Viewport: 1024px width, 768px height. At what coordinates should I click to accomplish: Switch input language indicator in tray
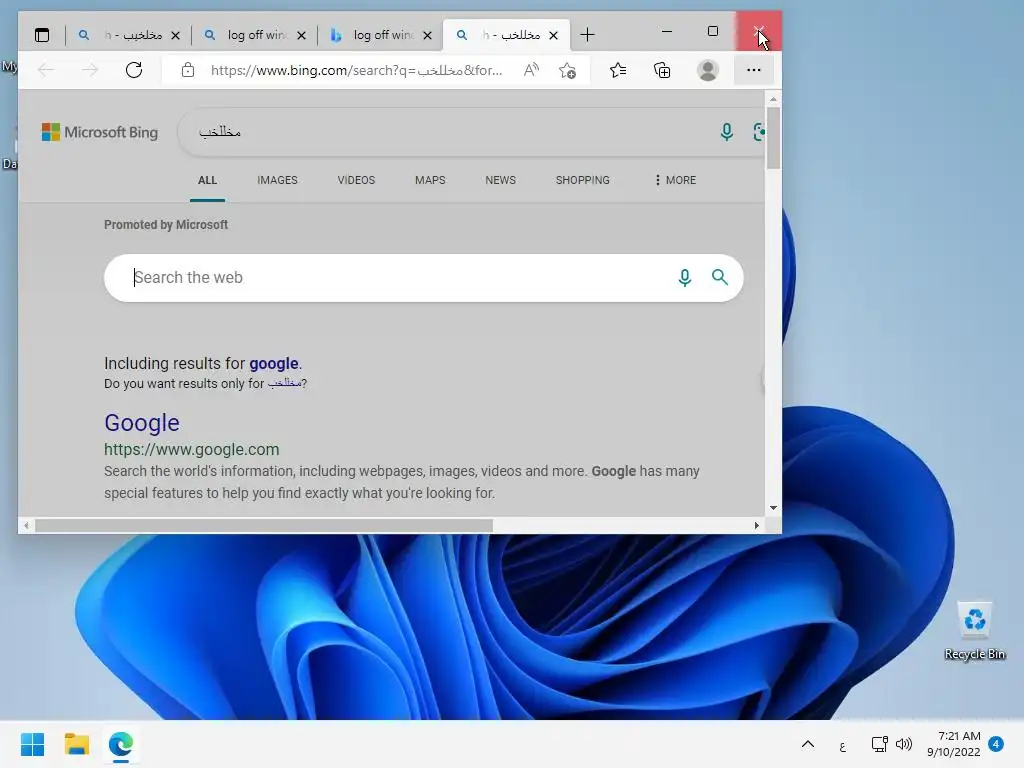point(842,745)
